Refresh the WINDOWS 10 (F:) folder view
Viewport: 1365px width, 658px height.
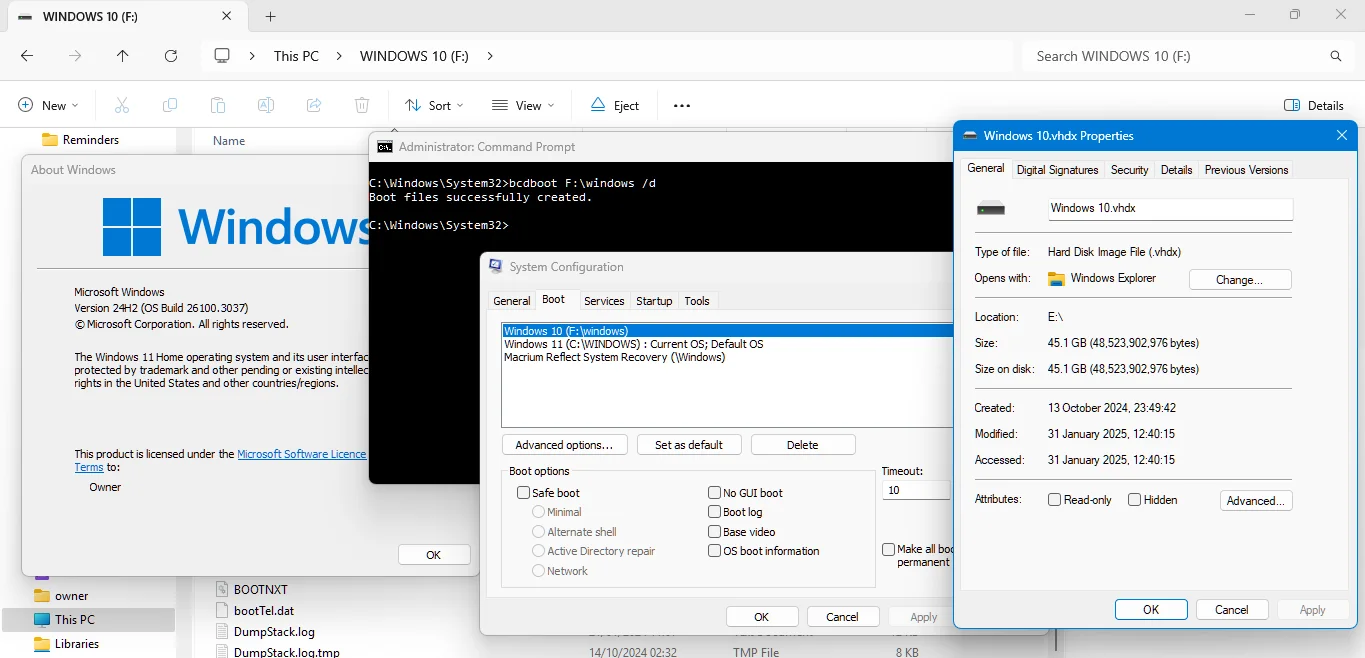point(171,56)
